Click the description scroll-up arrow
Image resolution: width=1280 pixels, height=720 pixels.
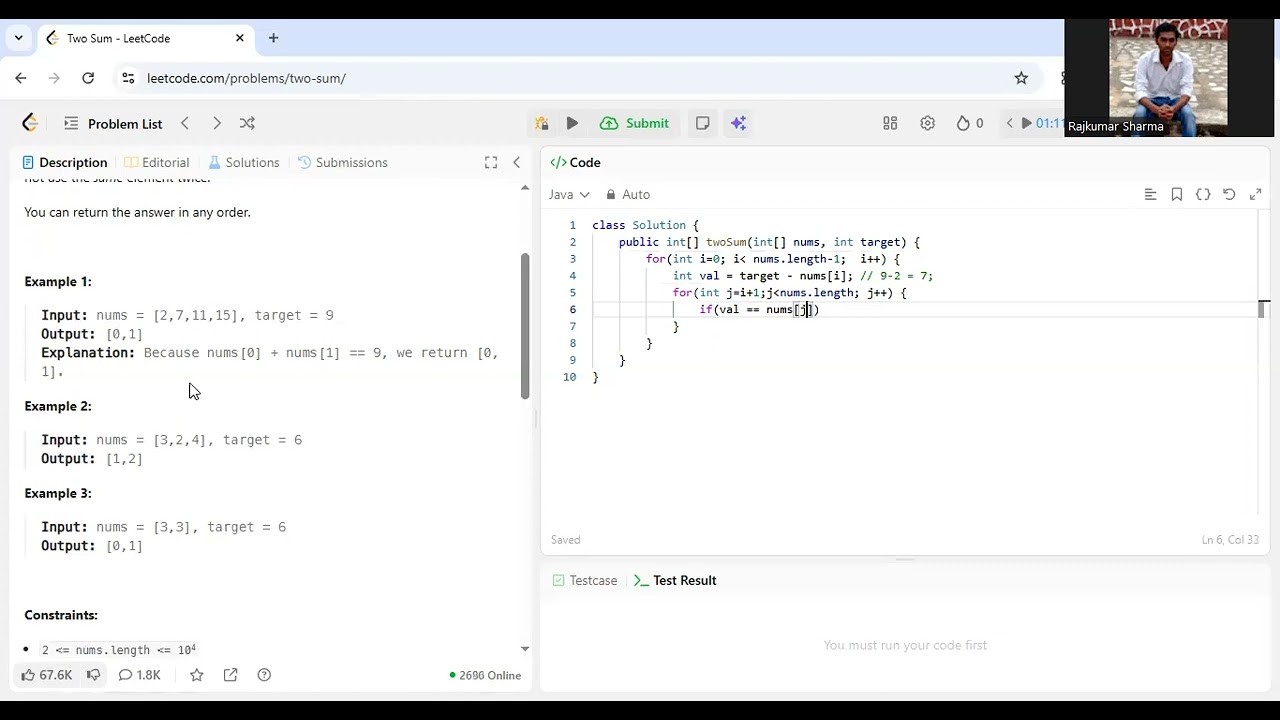click(x=525, y=188)
